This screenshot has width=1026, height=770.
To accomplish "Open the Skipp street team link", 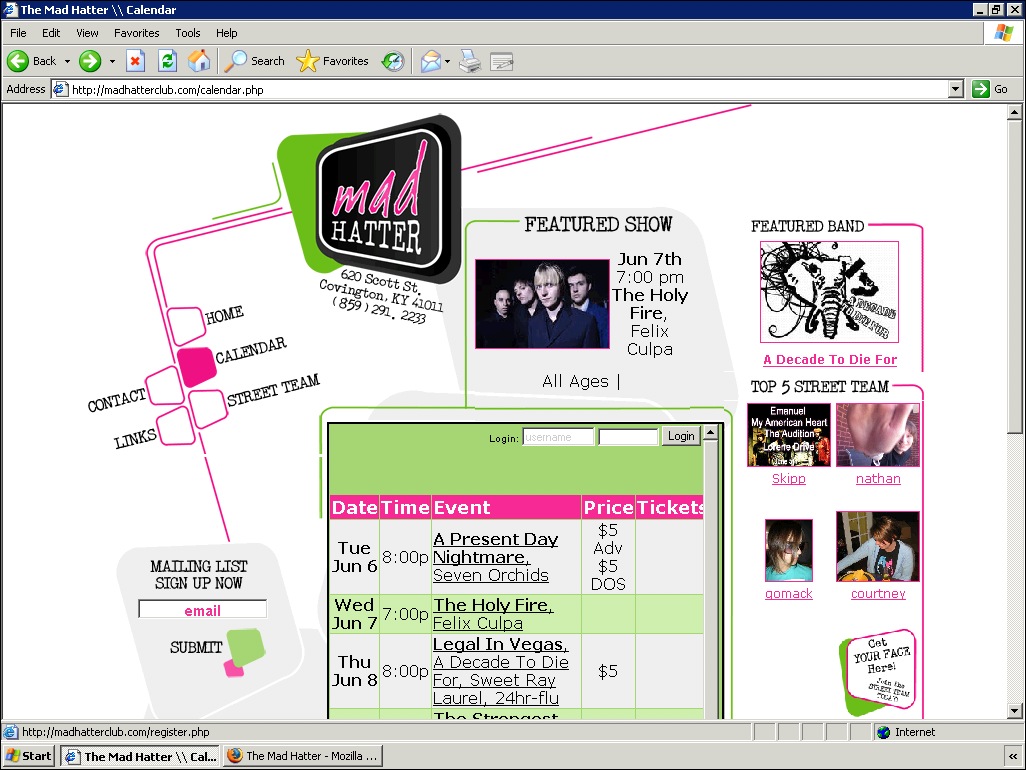I will click(788, 478).
